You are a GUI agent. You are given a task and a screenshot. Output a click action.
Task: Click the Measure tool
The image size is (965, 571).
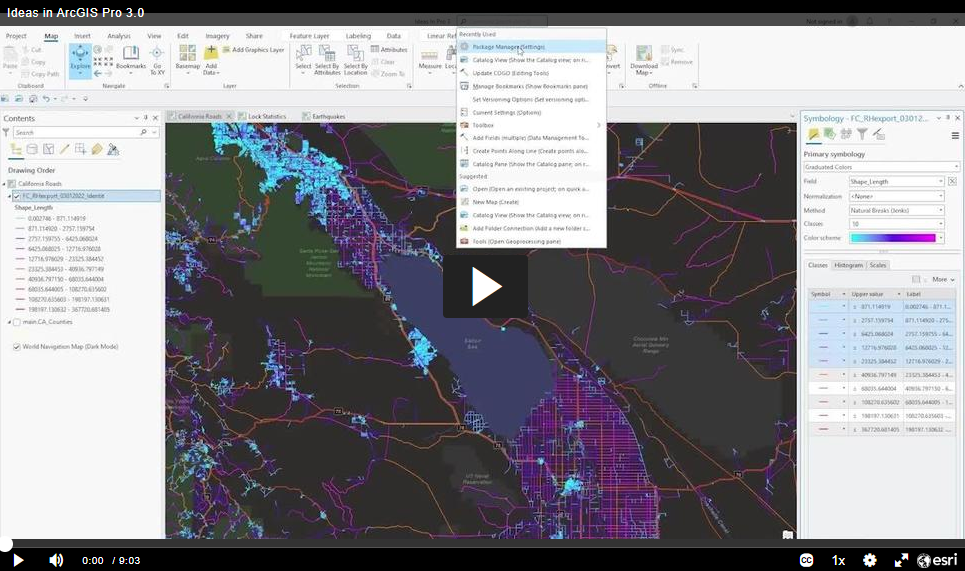(x=430, y=58)
